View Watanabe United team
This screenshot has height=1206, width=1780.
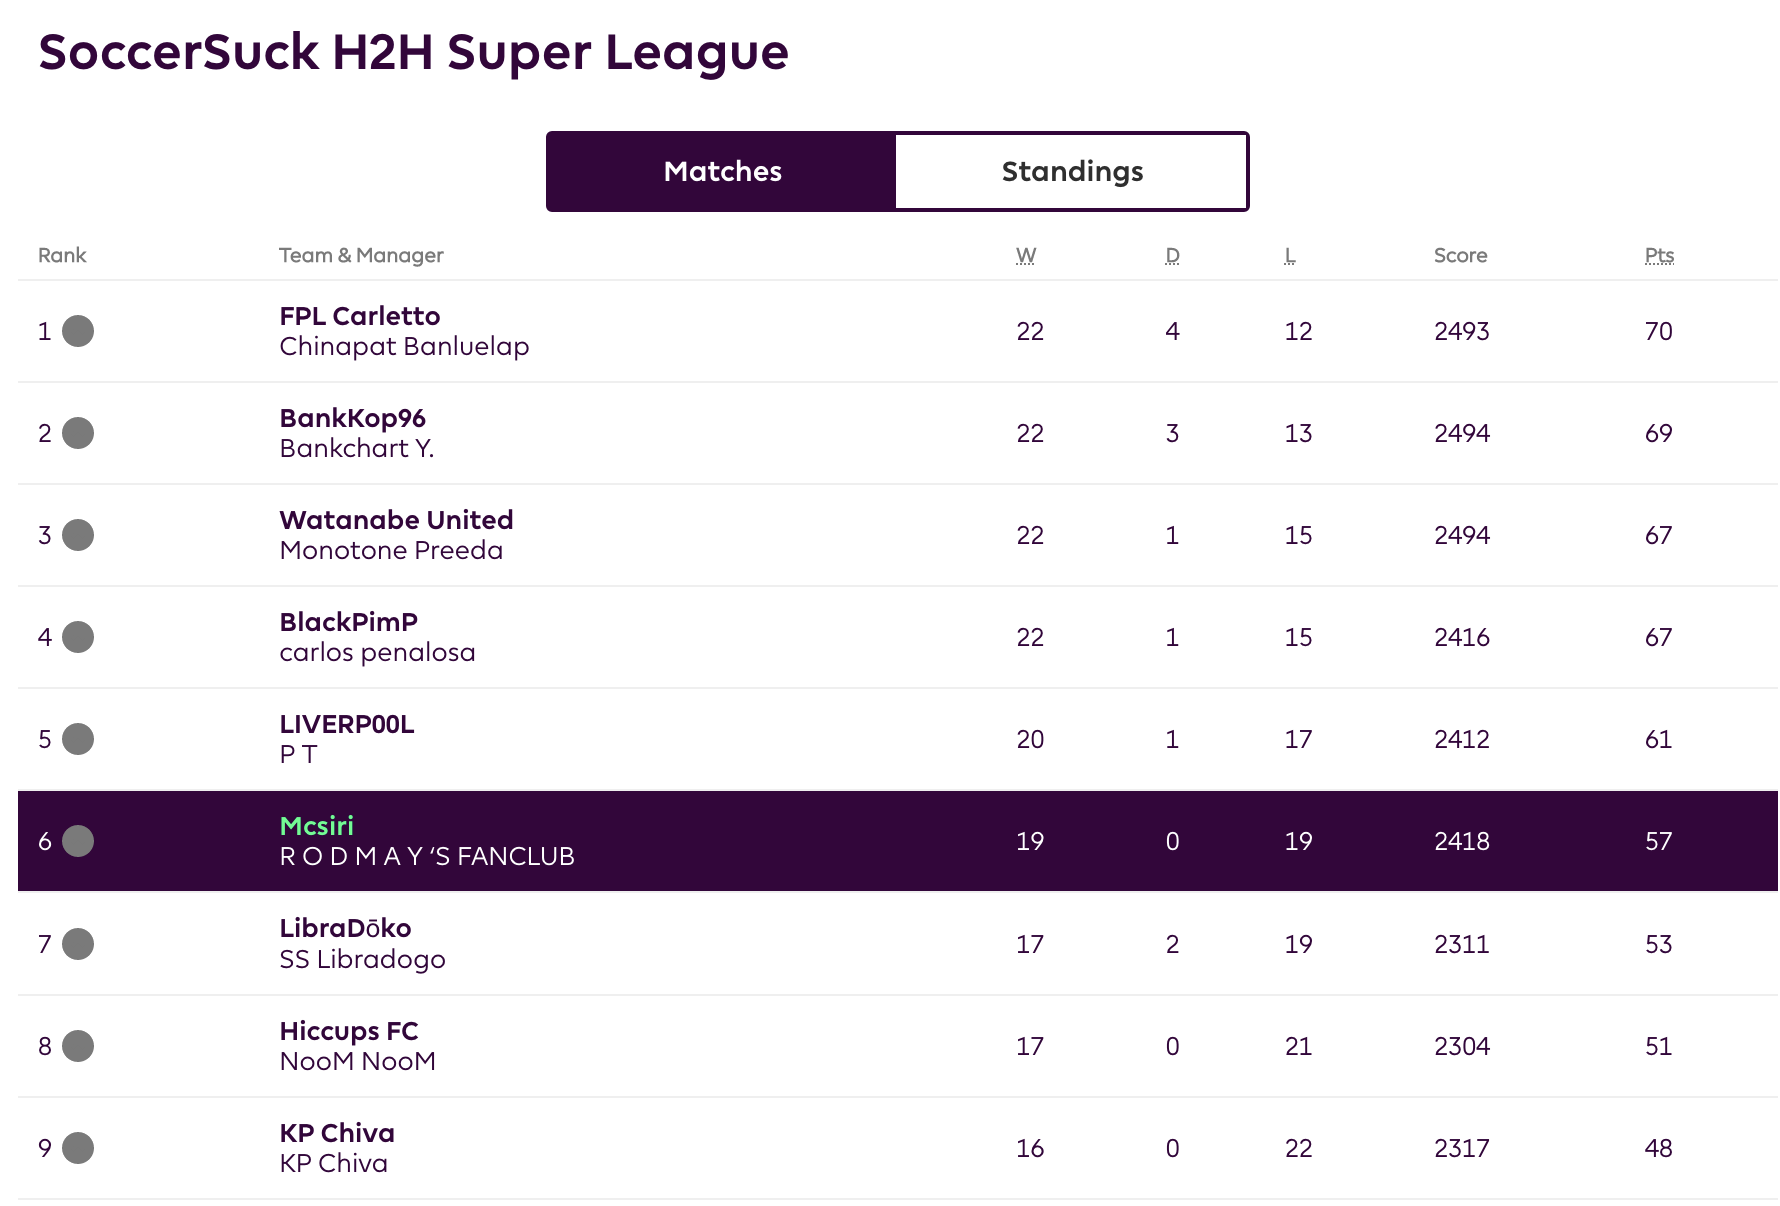point(396,520)
